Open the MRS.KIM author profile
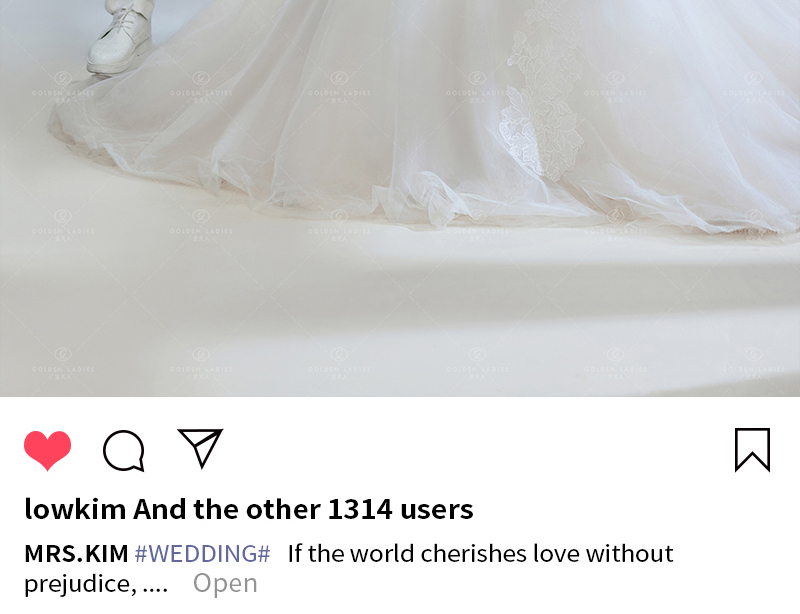This screenshot has width=800, height=614. [77, 554]
